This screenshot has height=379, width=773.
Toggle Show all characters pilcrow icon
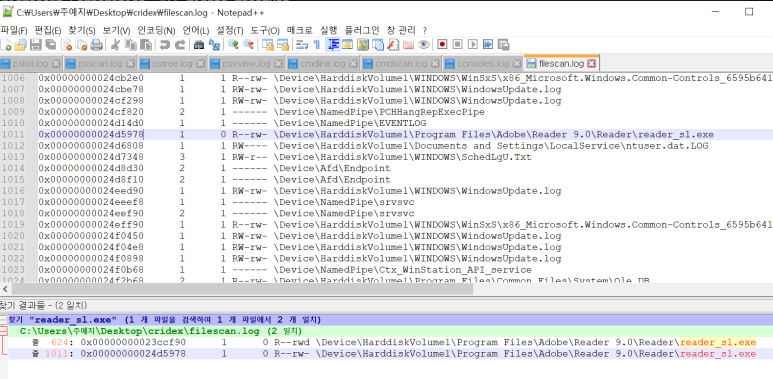pyautogui.click(x=316, y=45)
